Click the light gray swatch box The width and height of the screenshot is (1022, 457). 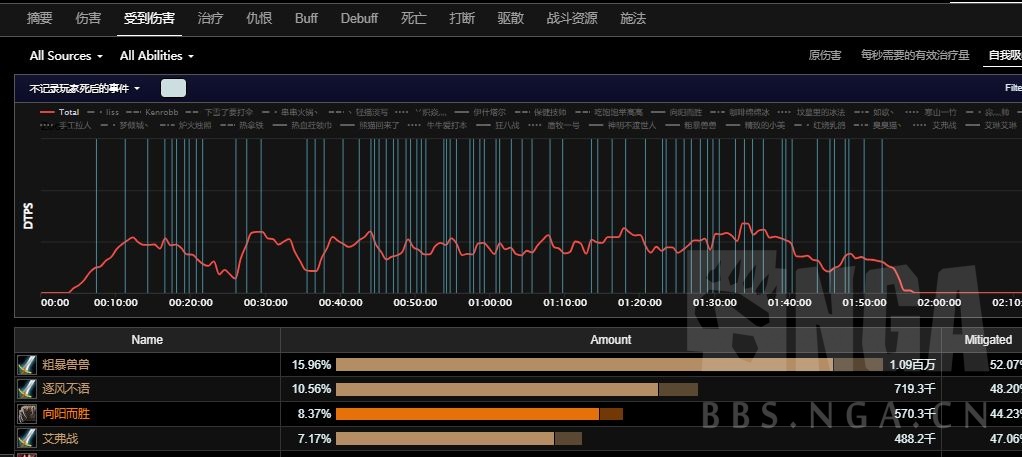click(174, 88)
